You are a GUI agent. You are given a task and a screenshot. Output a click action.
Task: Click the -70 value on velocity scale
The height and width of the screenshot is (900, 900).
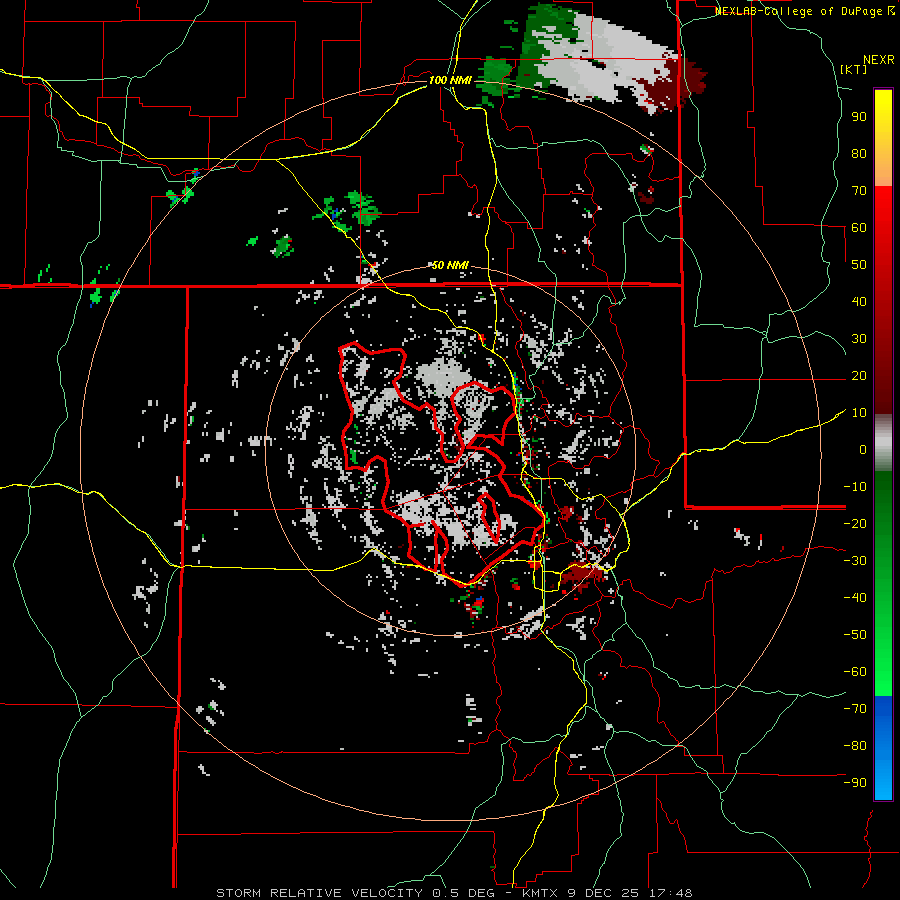coord(855,708)
